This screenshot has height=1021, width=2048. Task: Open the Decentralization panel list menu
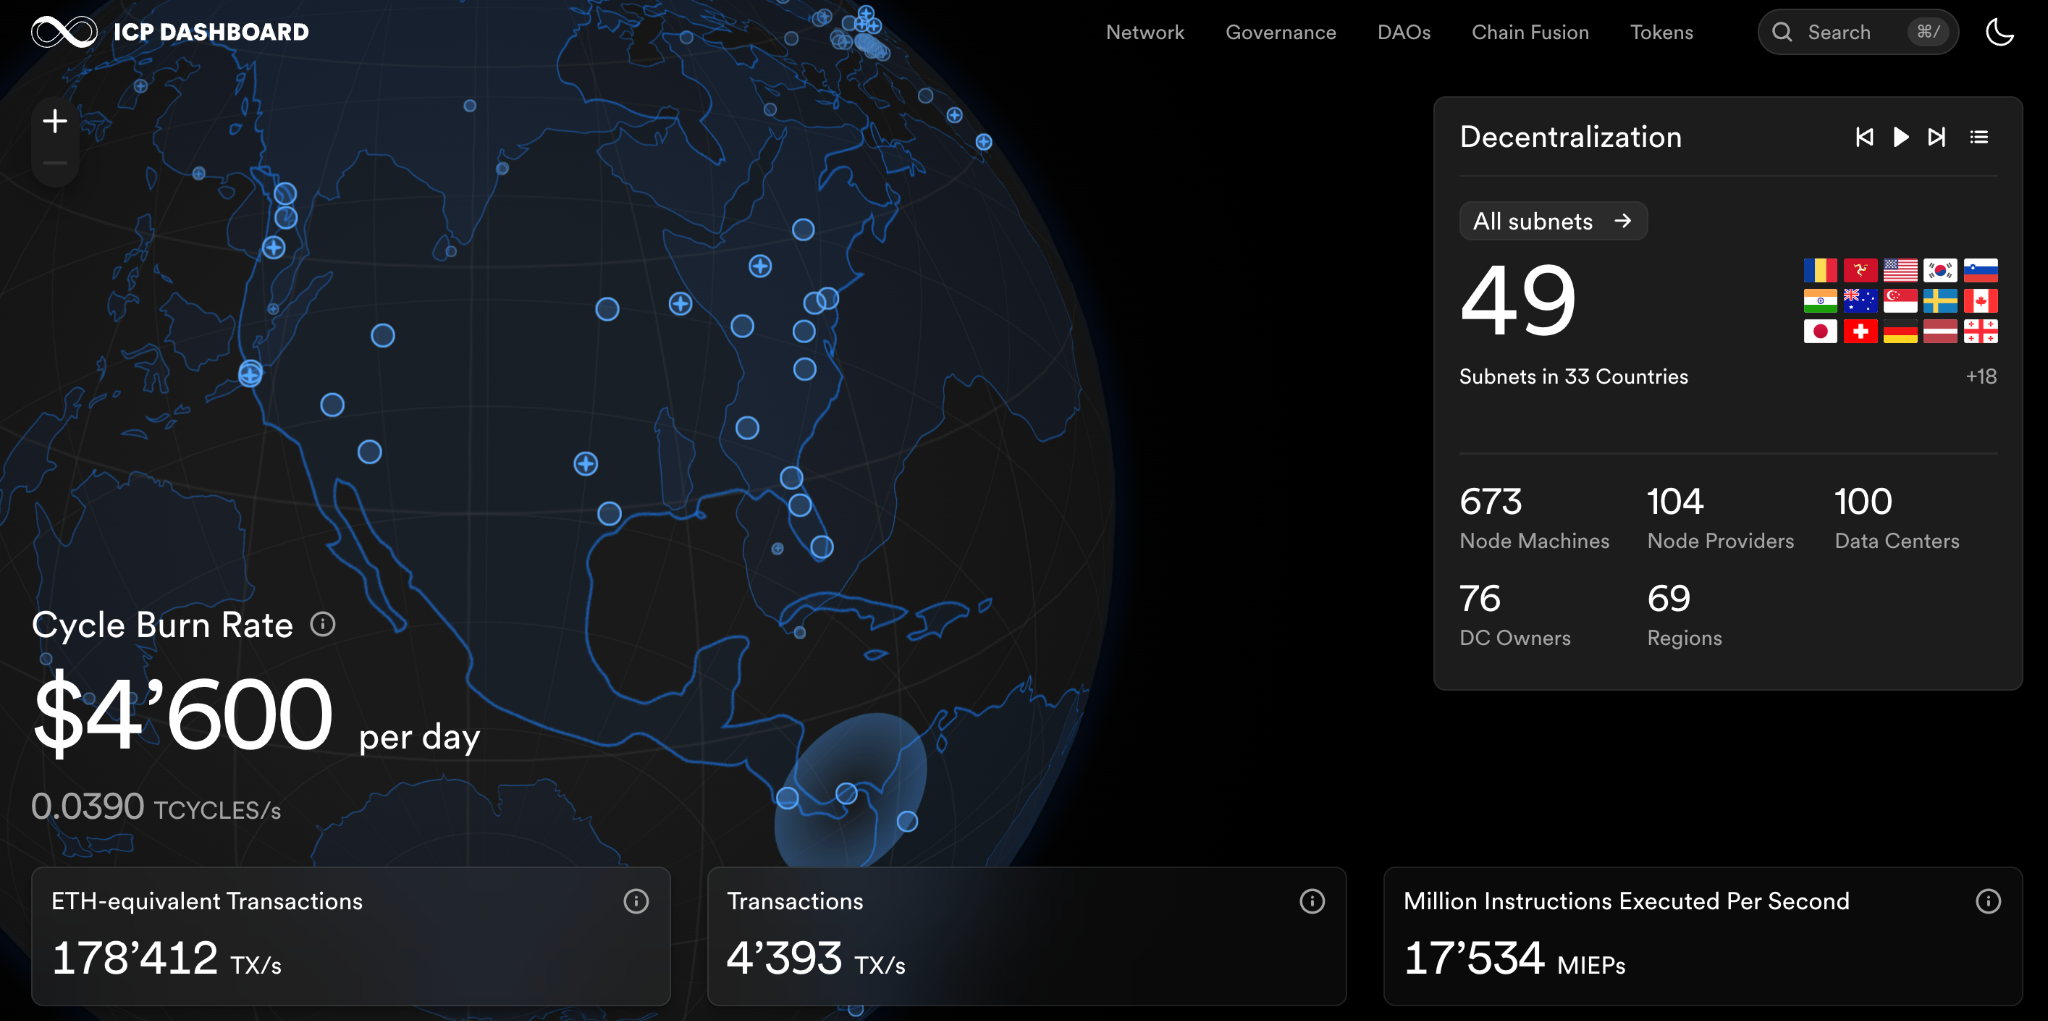coord(1979,137)
